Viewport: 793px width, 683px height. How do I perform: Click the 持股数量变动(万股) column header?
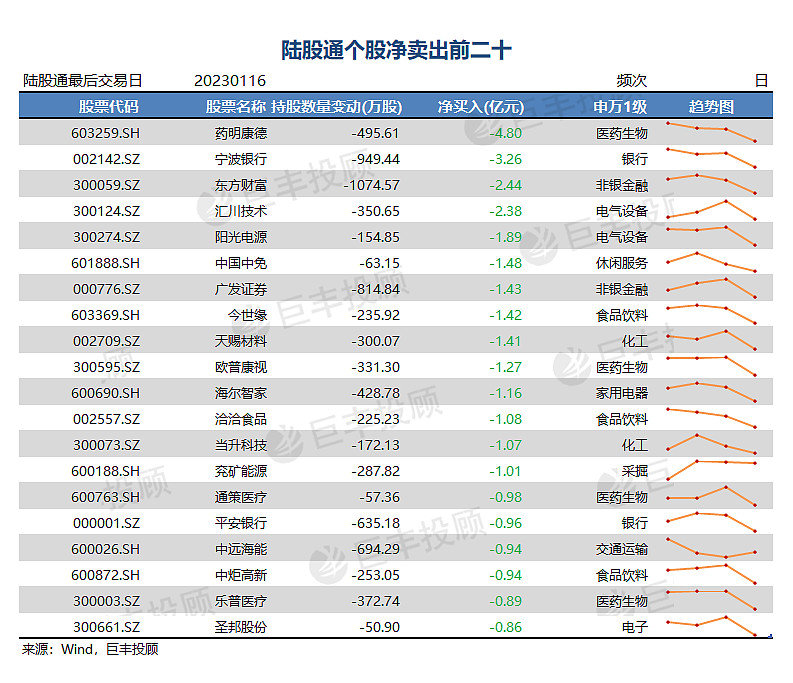click(337, 107)
